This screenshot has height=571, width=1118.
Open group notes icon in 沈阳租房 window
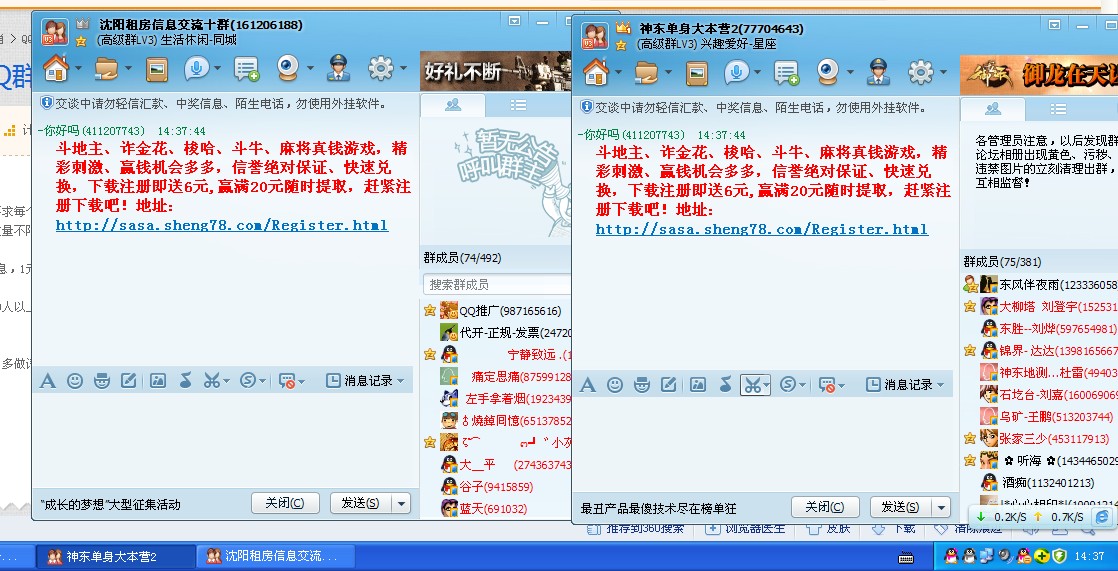(x=247, y=69)
